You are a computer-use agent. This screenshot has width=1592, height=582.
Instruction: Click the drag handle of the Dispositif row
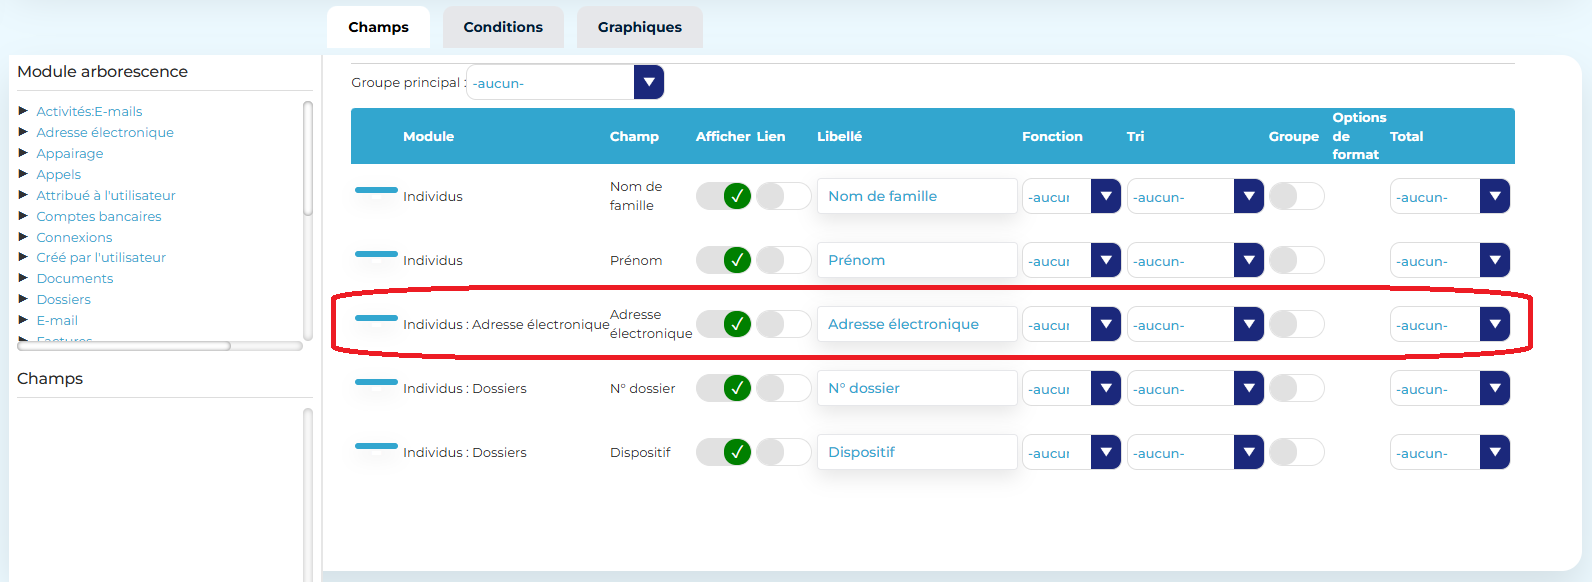tap(376, 446)
